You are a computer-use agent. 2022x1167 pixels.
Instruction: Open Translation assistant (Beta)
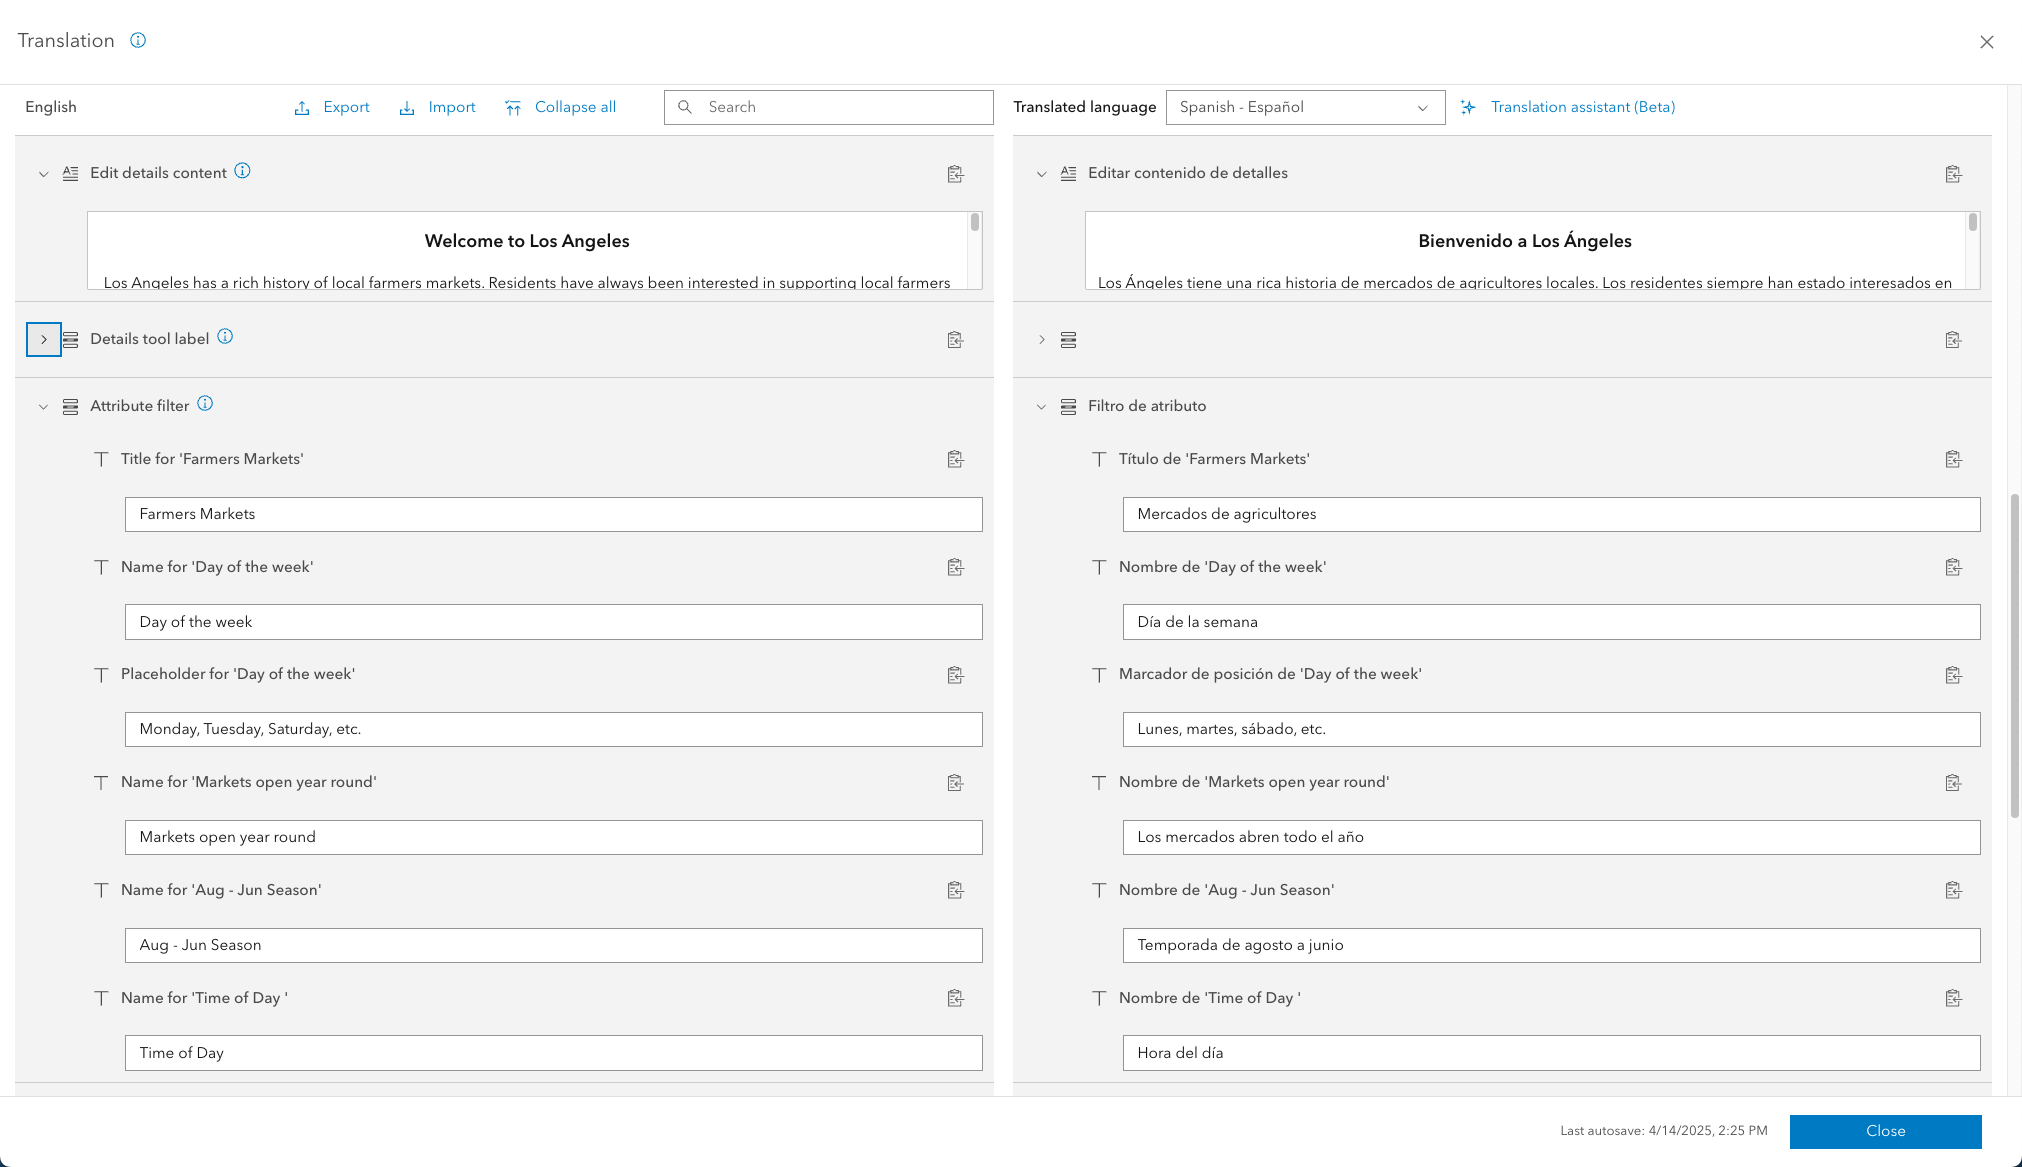(1568, 108)
